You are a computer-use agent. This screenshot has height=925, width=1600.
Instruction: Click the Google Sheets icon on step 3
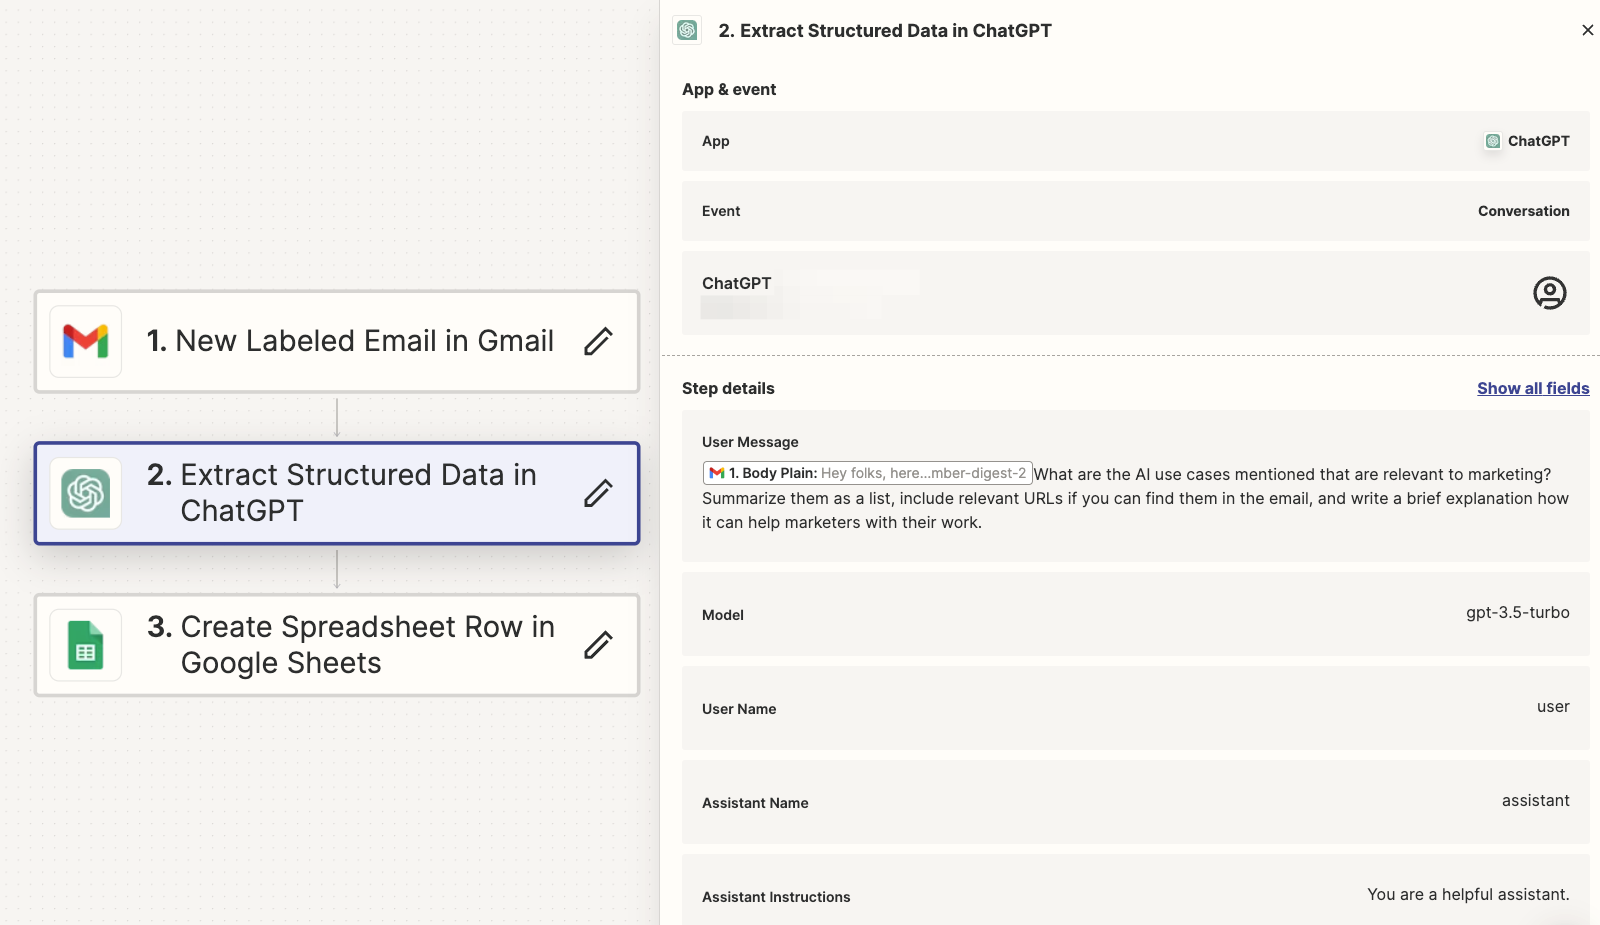click(x=85, y=645)
